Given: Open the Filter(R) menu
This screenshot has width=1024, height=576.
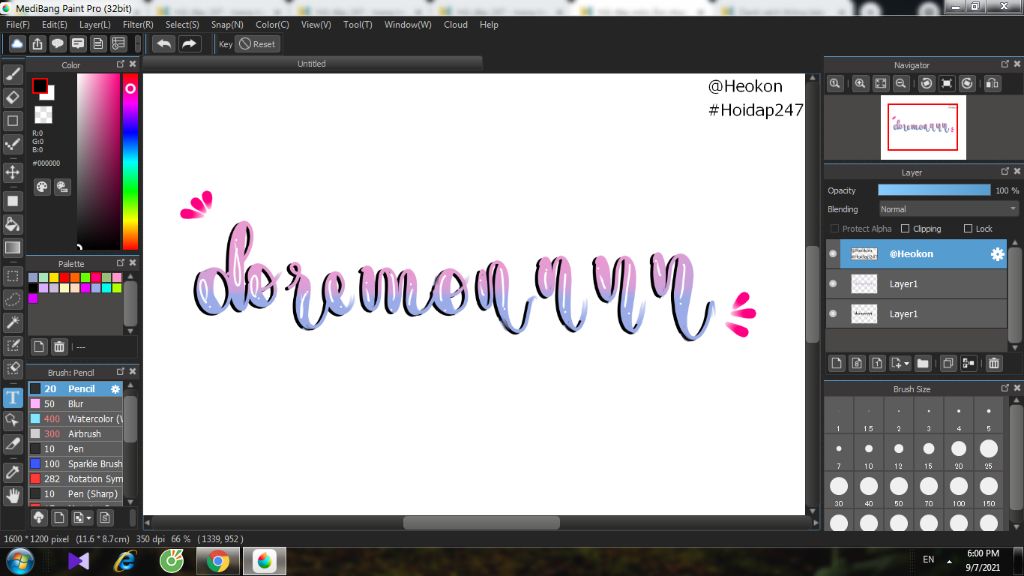Looking at the screenshot, I should 138,25.
